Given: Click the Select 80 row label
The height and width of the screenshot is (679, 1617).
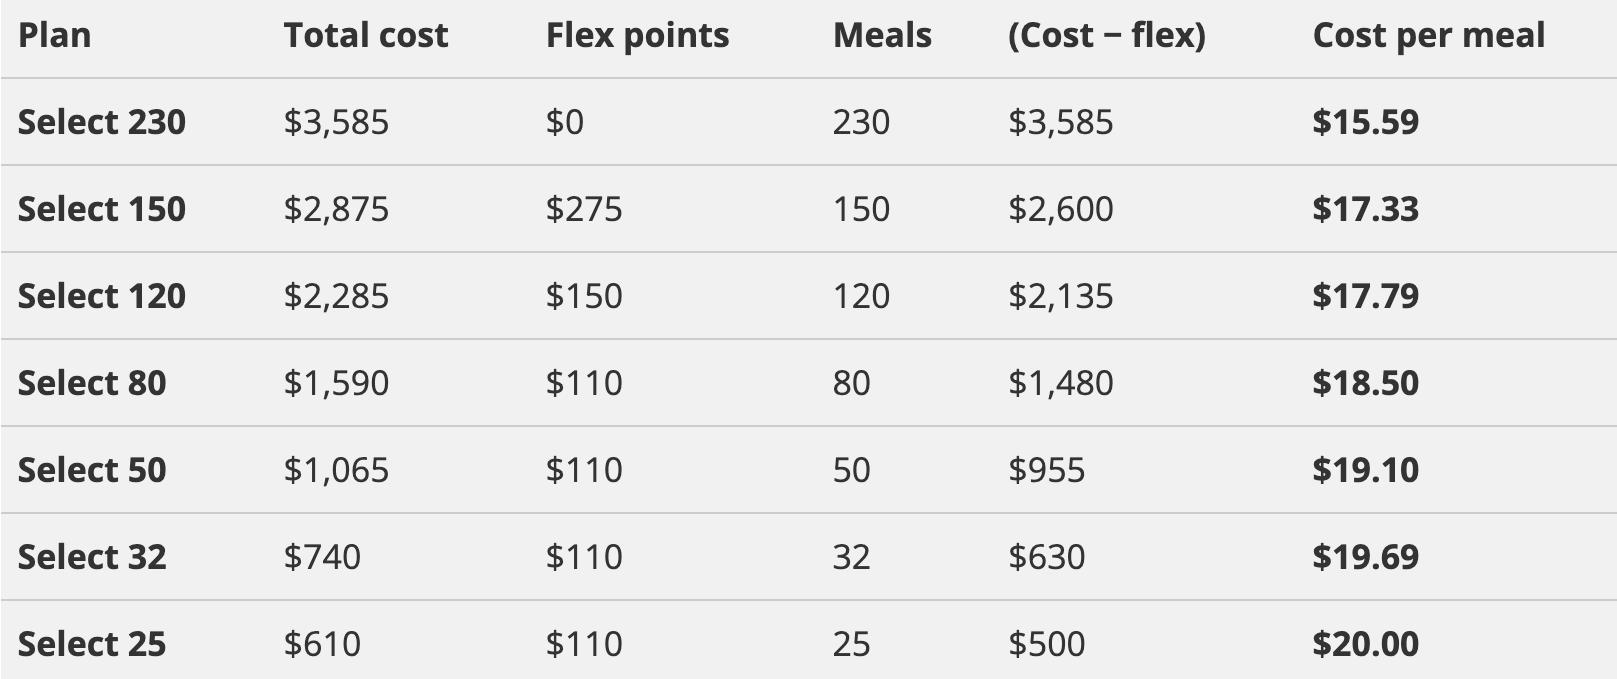Looking at the screenshot, I should click(92, 383).
